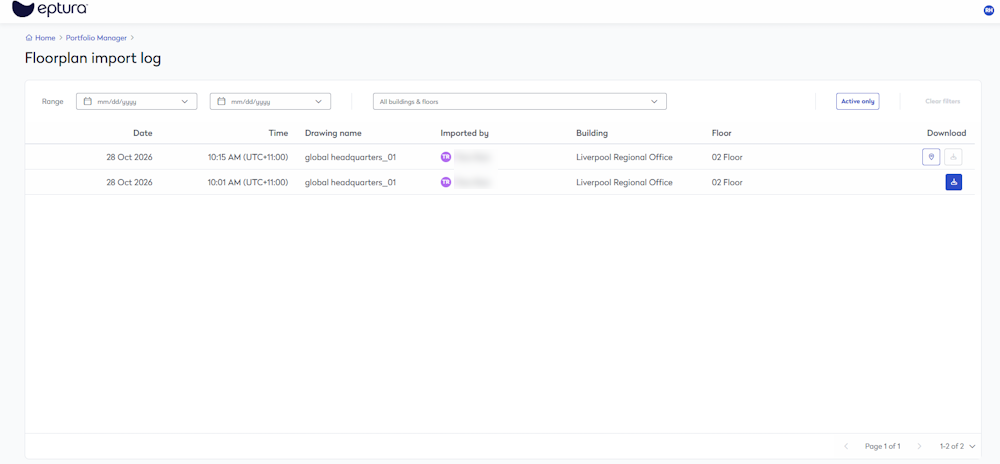Click Liverpool Regional Office in the 10:15 AM row

624,157
